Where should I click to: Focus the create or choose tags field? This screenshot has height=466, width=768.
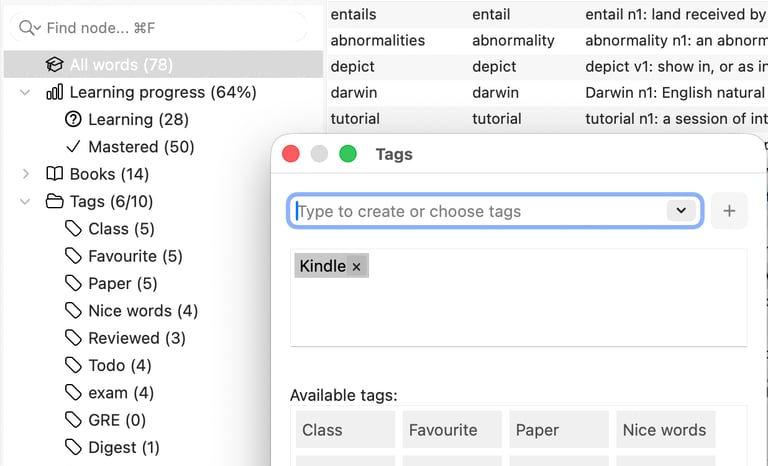(480, 211)
